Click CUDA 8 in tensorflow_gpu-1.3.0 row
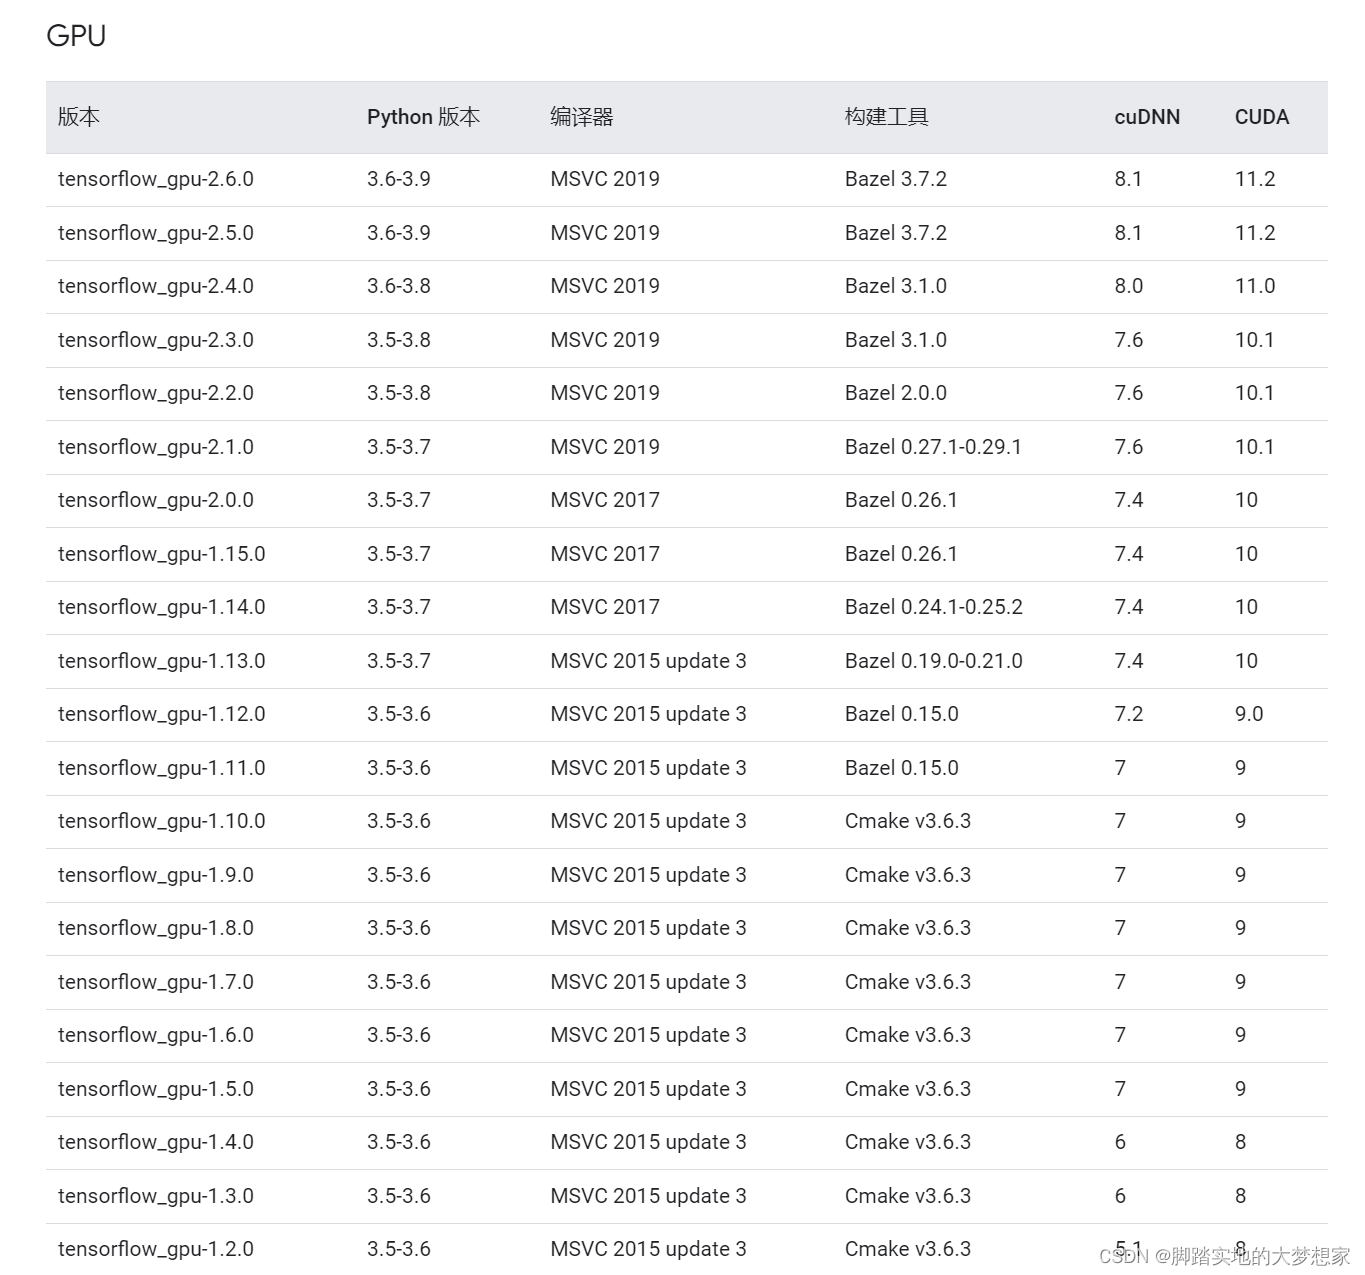Viewport: 1365px width, 1275px height. 1240,1196
